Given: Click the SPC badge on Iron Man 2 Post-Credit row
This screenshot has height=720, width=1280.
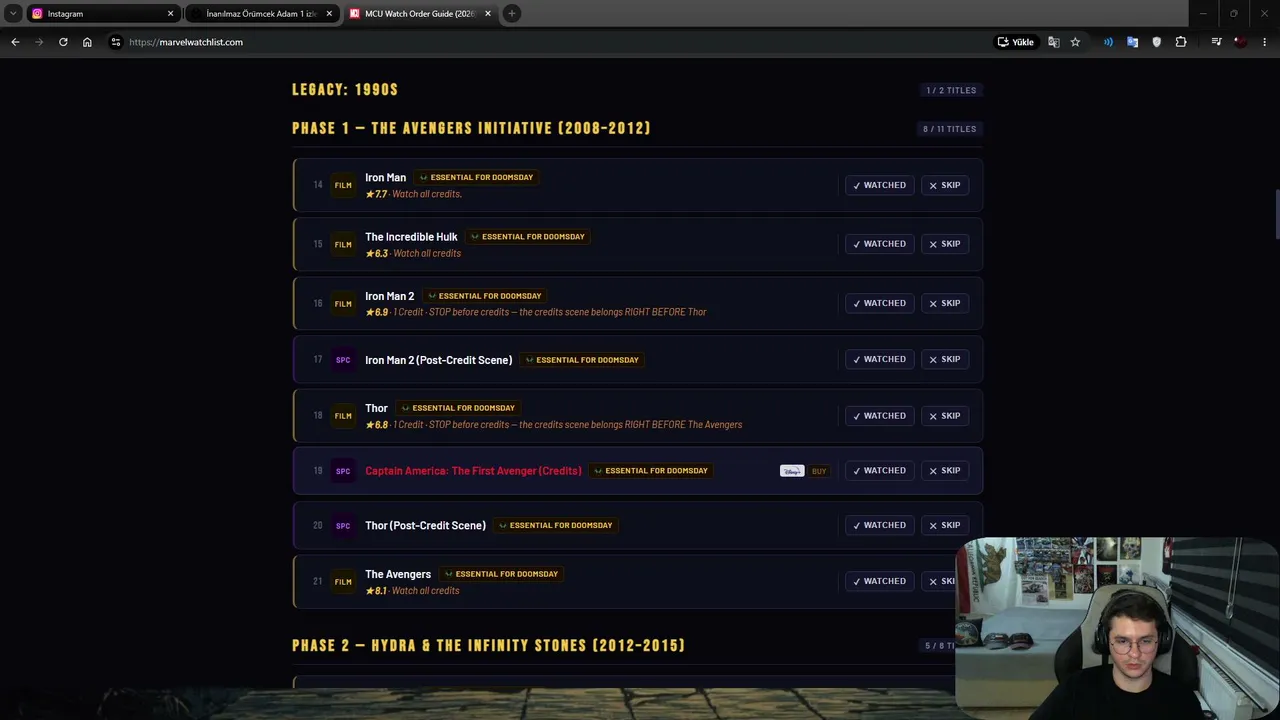Looking at the screenshot, I should coord(343,360).
